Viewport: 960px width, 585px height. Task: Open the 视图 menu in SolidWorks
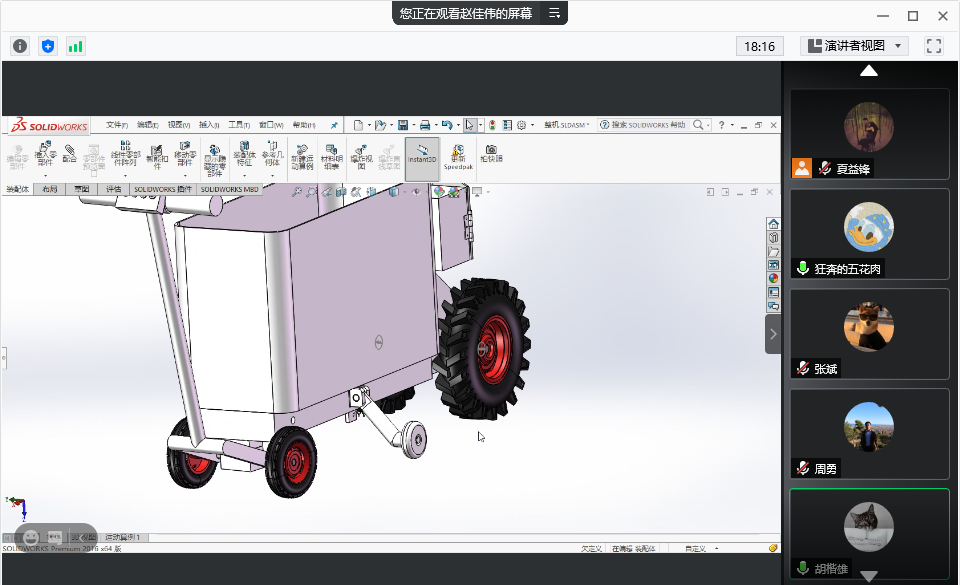point(179,125)
